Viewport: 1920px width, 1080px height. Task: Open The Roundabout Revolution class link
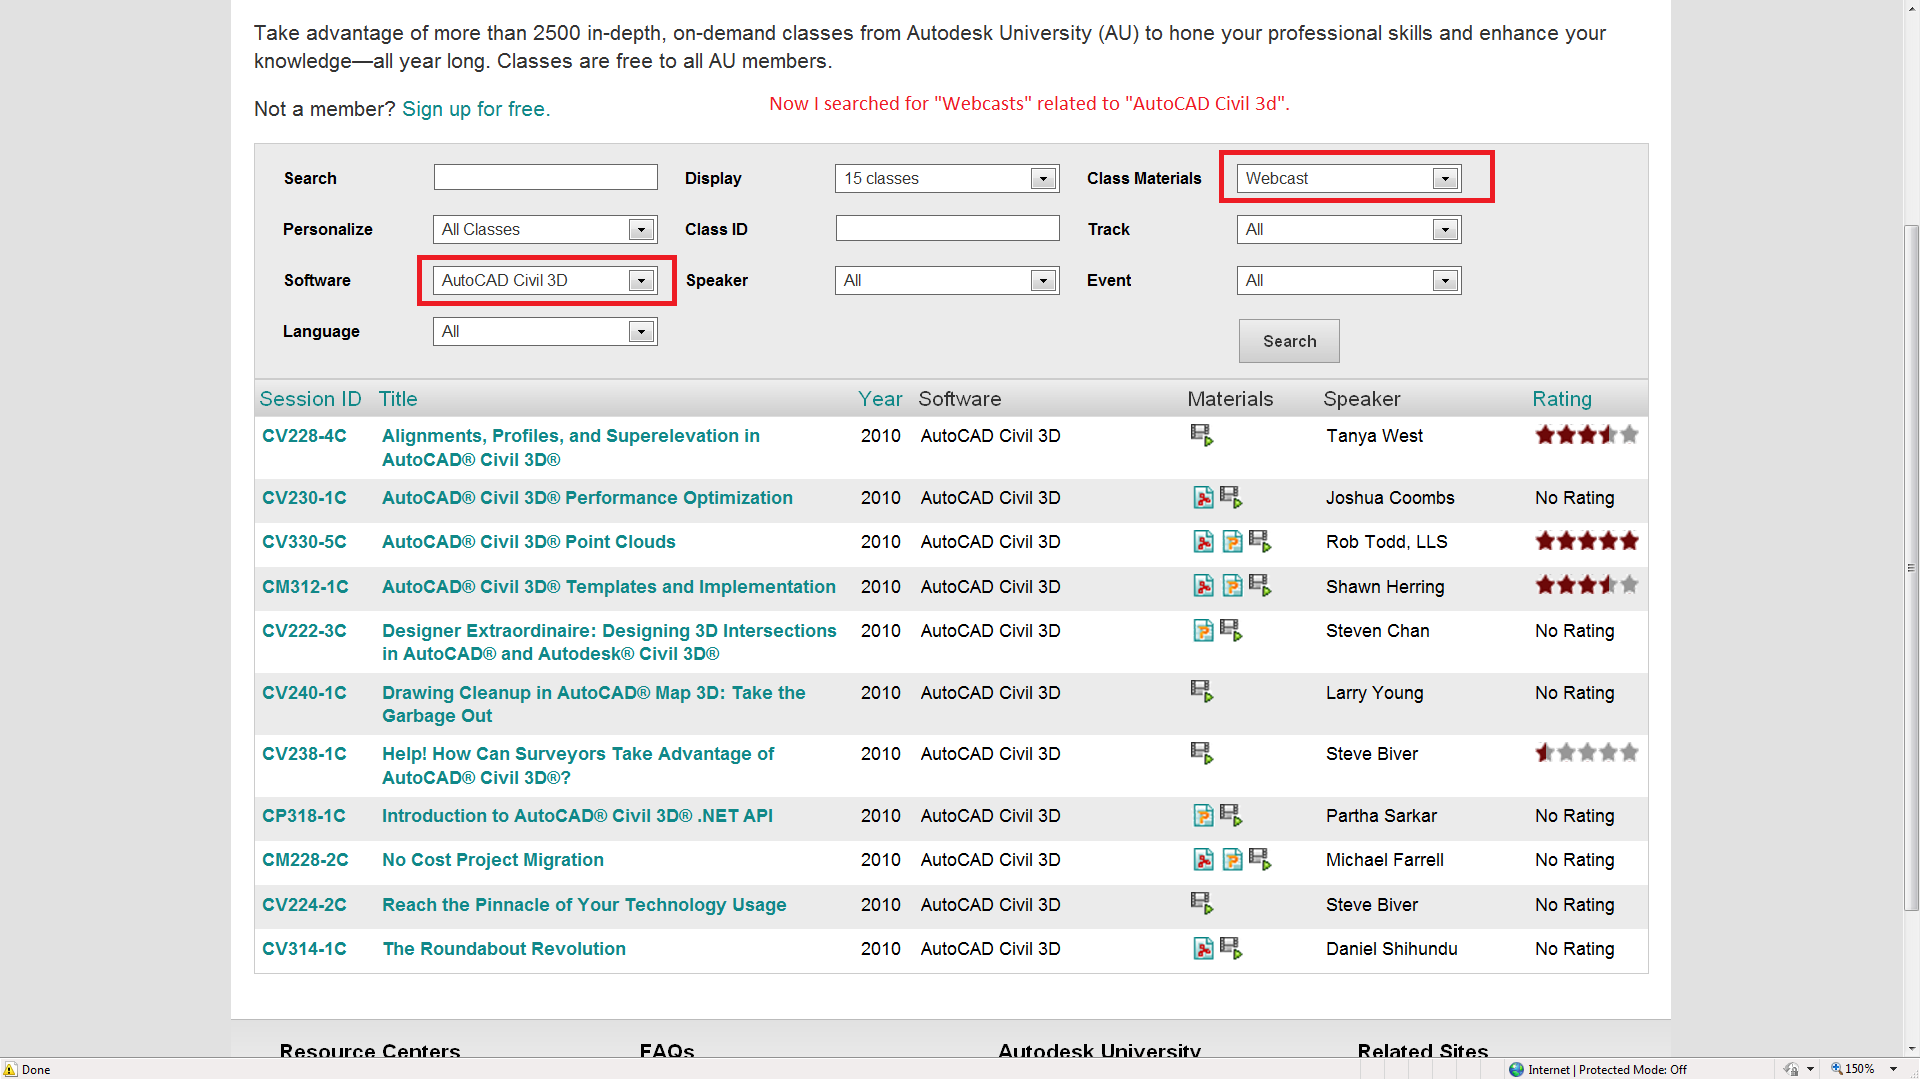click(504, 949)
